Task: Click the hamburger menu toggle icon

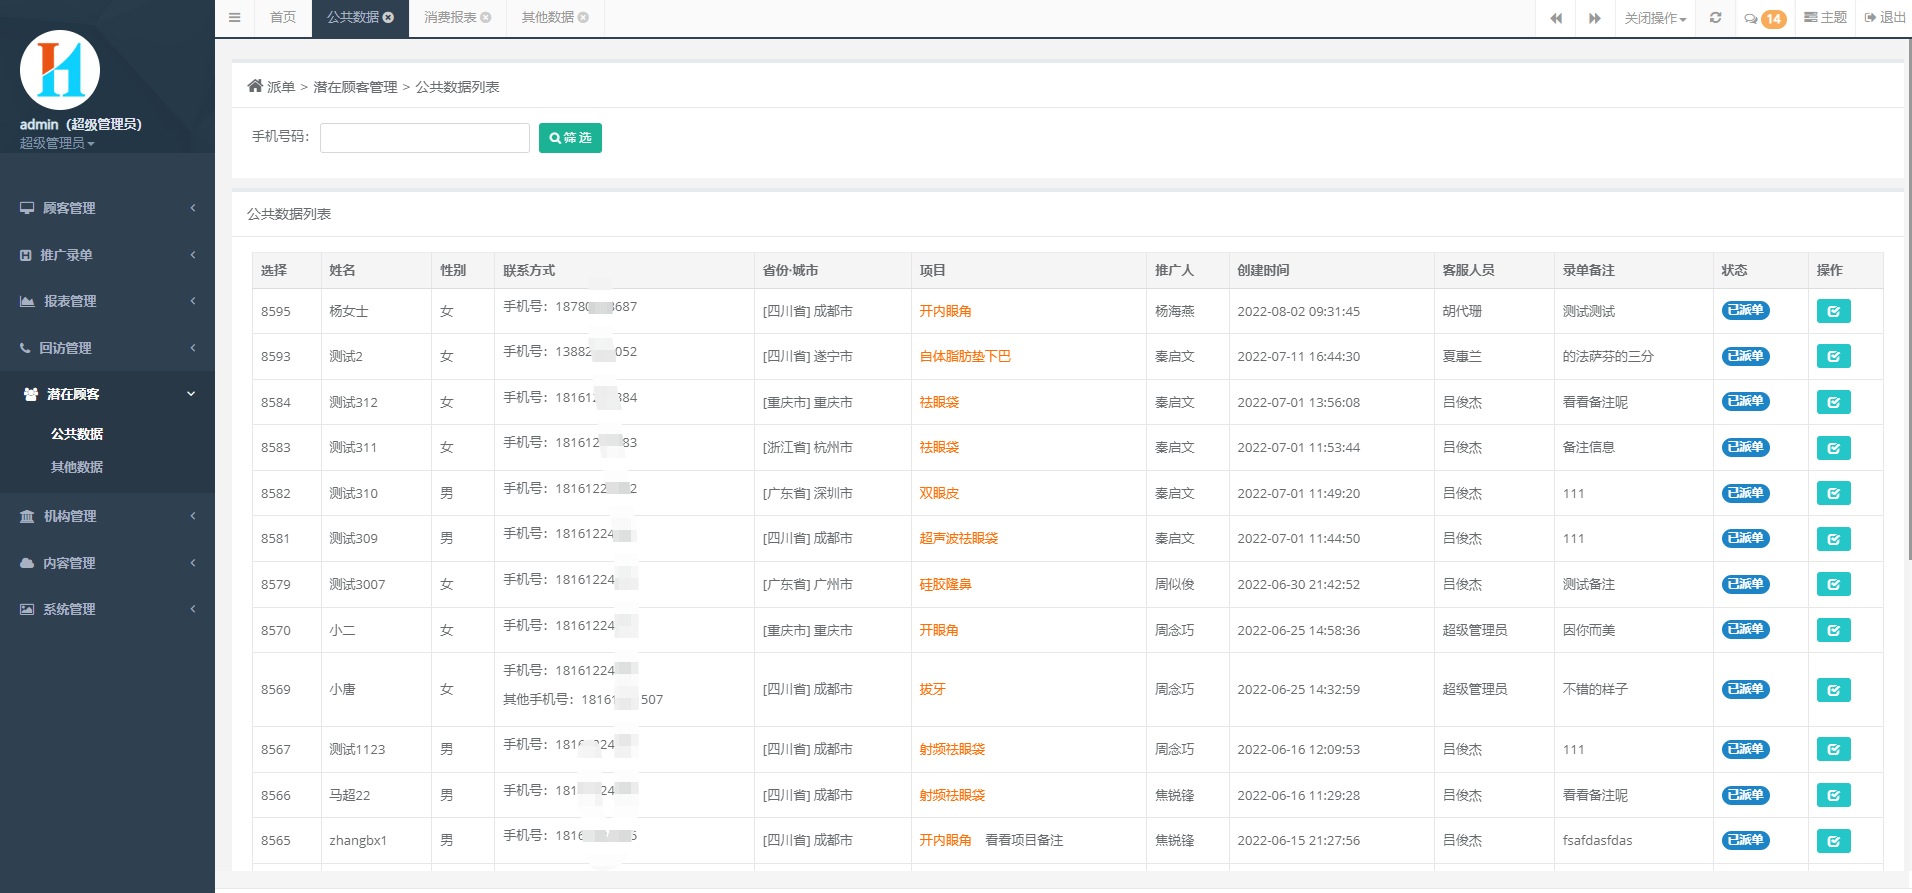Action: 234,18
